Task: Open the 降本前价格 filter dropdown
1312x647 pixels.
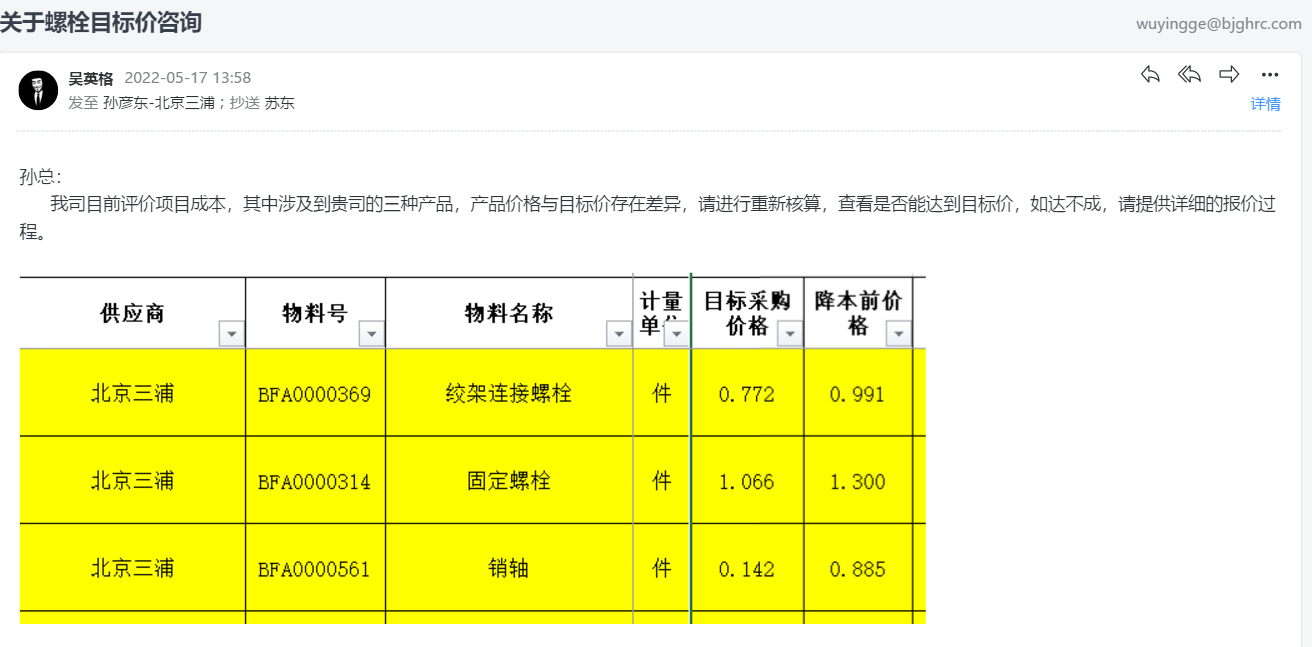Action: [x=899, y=334]
